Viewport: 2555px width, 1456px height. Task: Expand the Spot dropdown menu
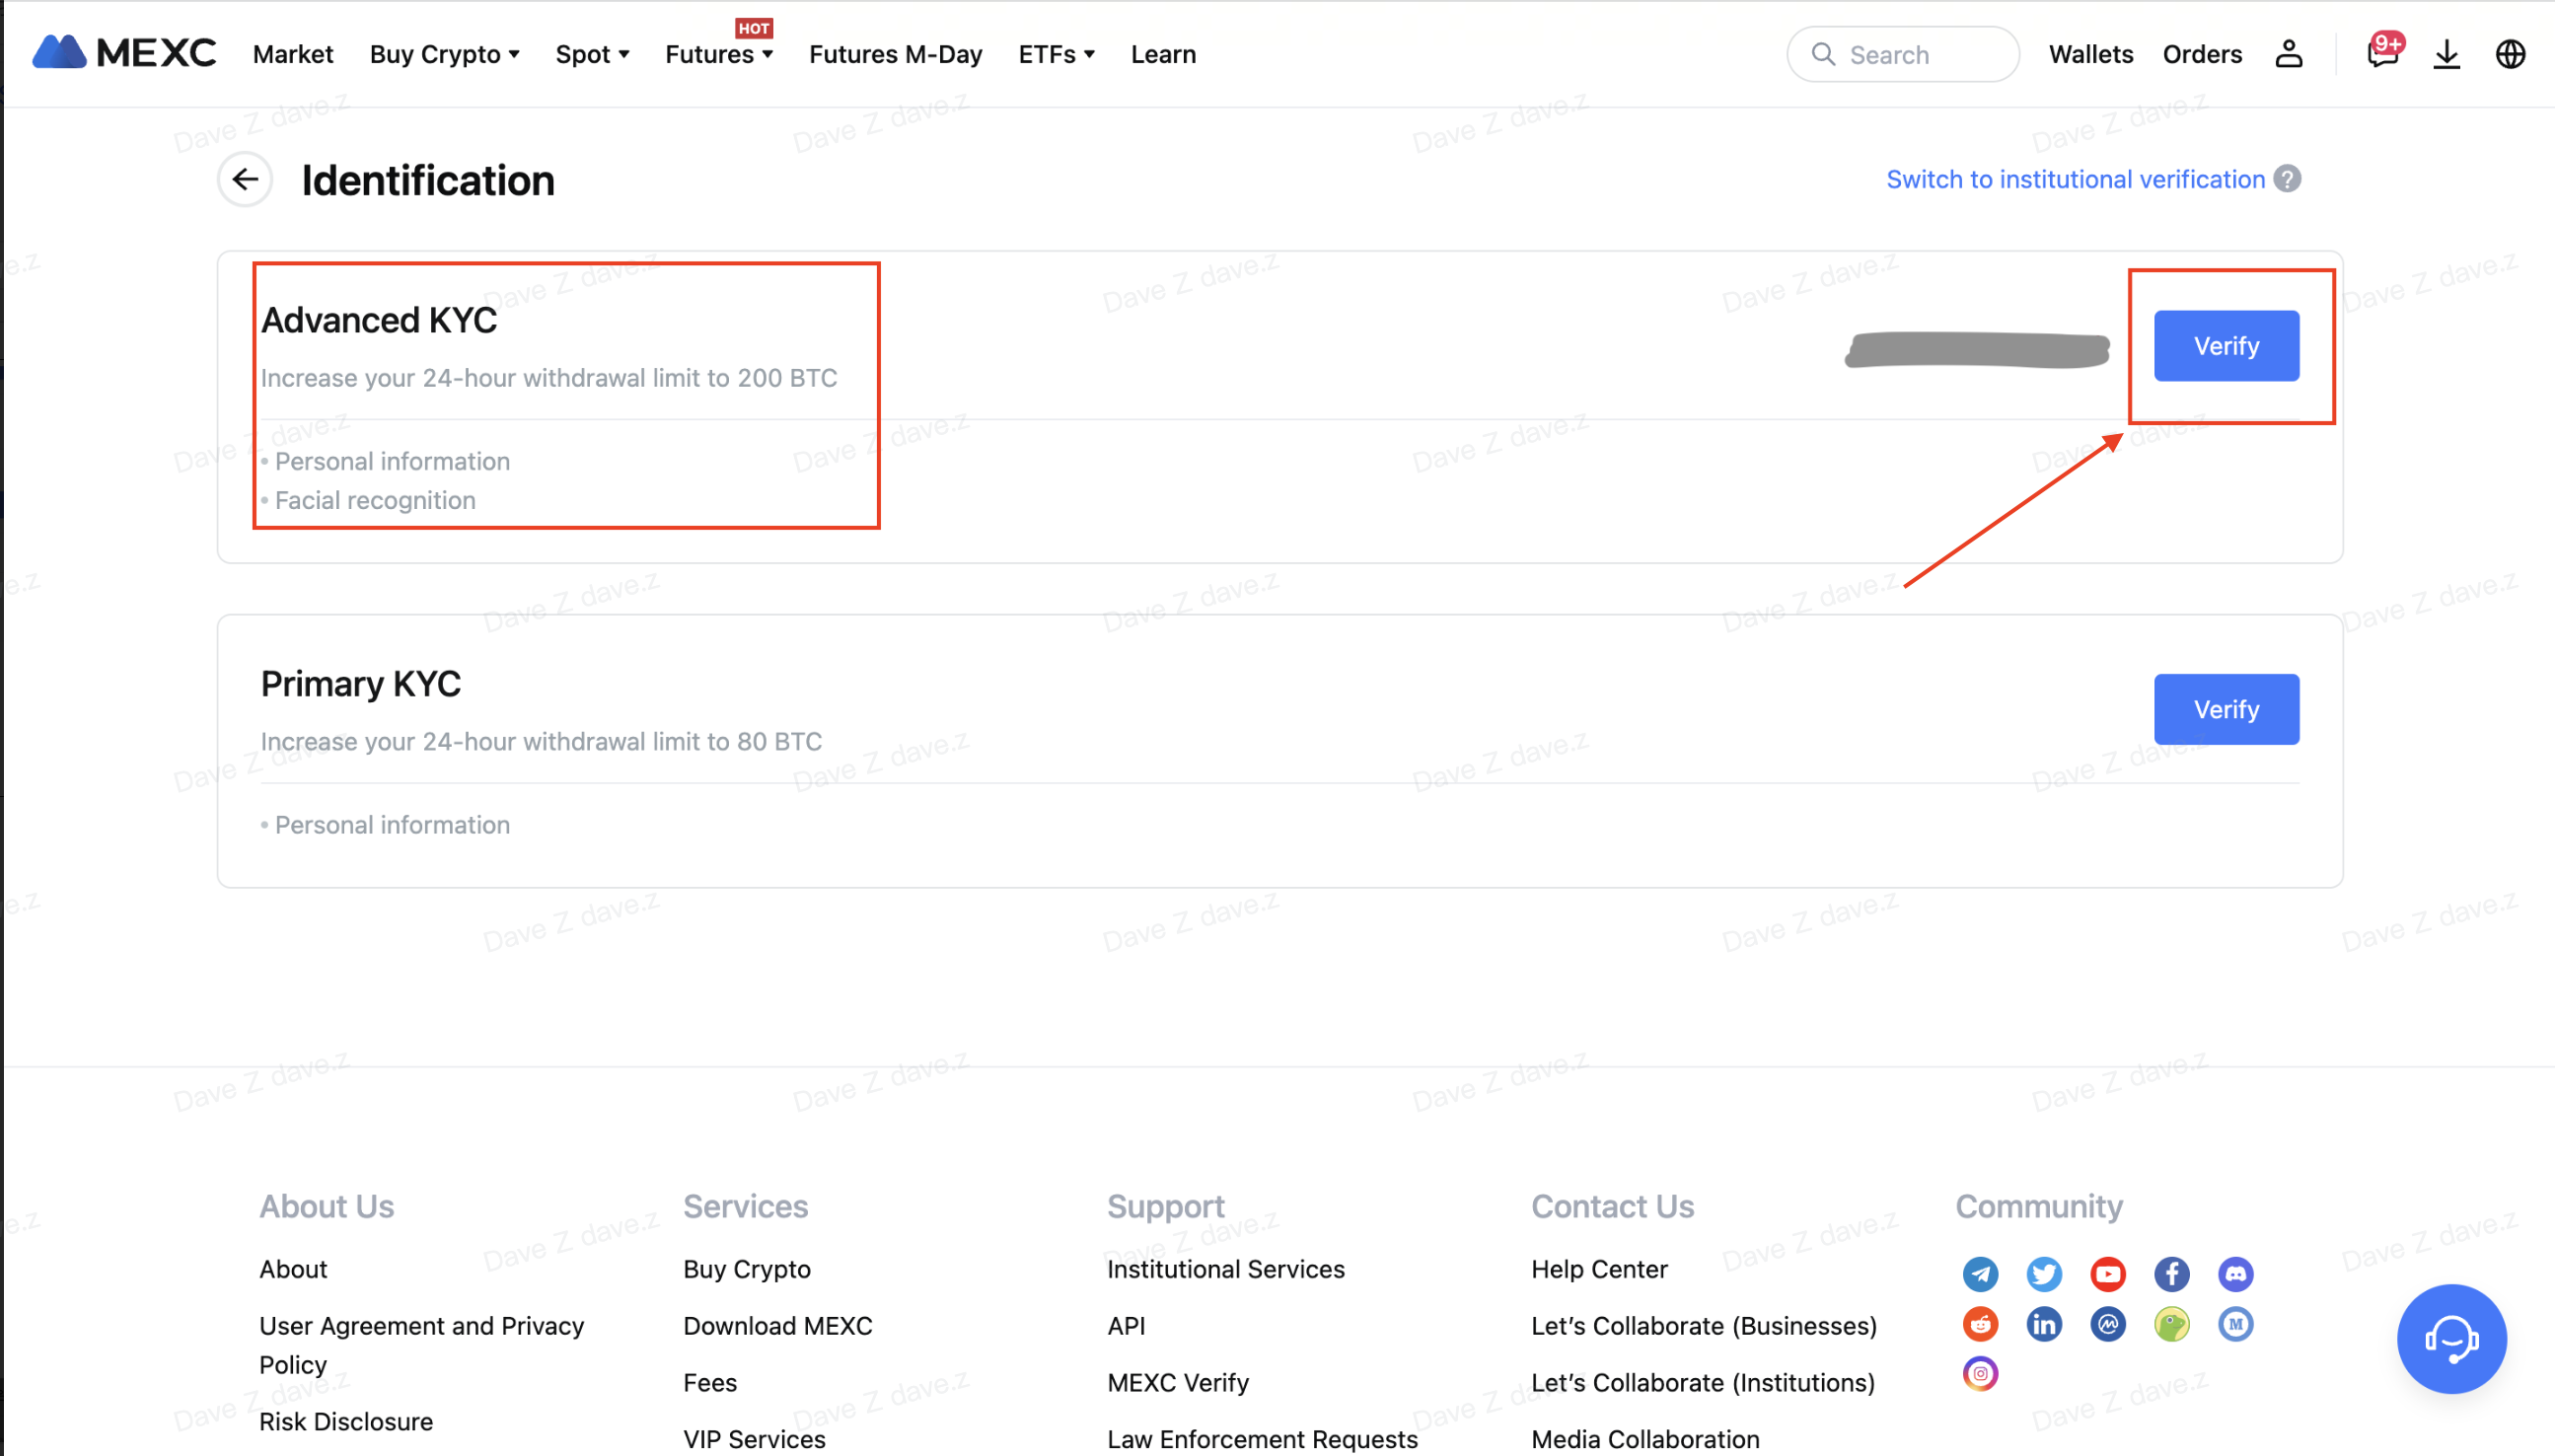point(592,54)
